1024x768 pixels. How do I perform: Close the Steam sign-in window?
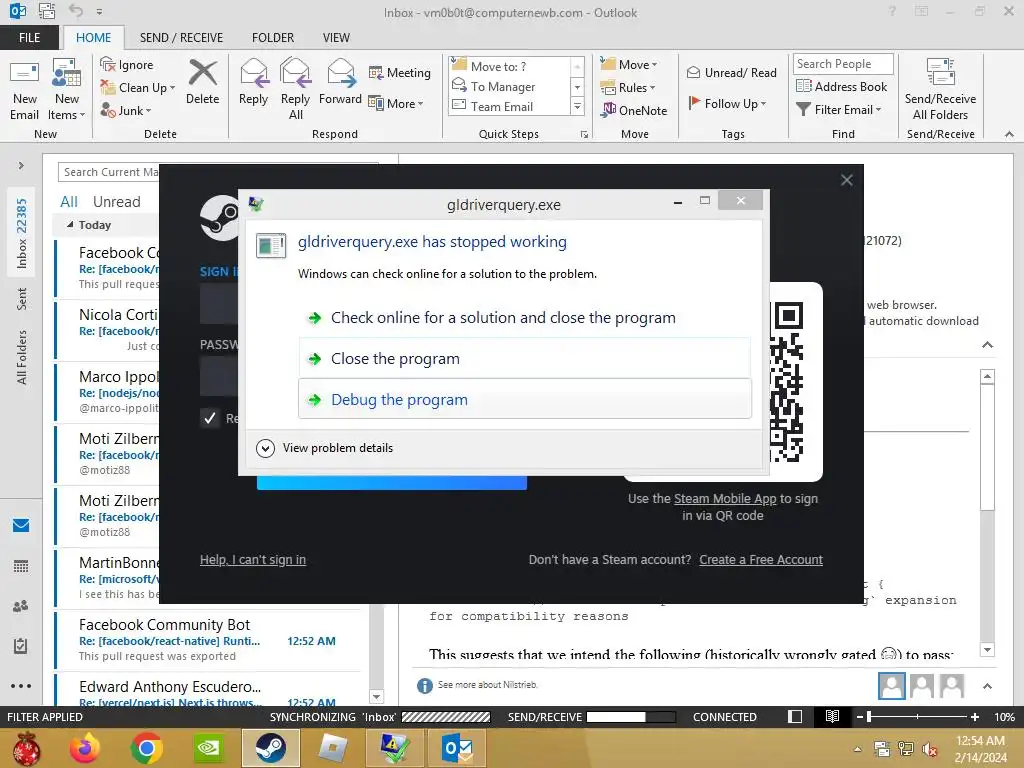click(x=846, y=180)
